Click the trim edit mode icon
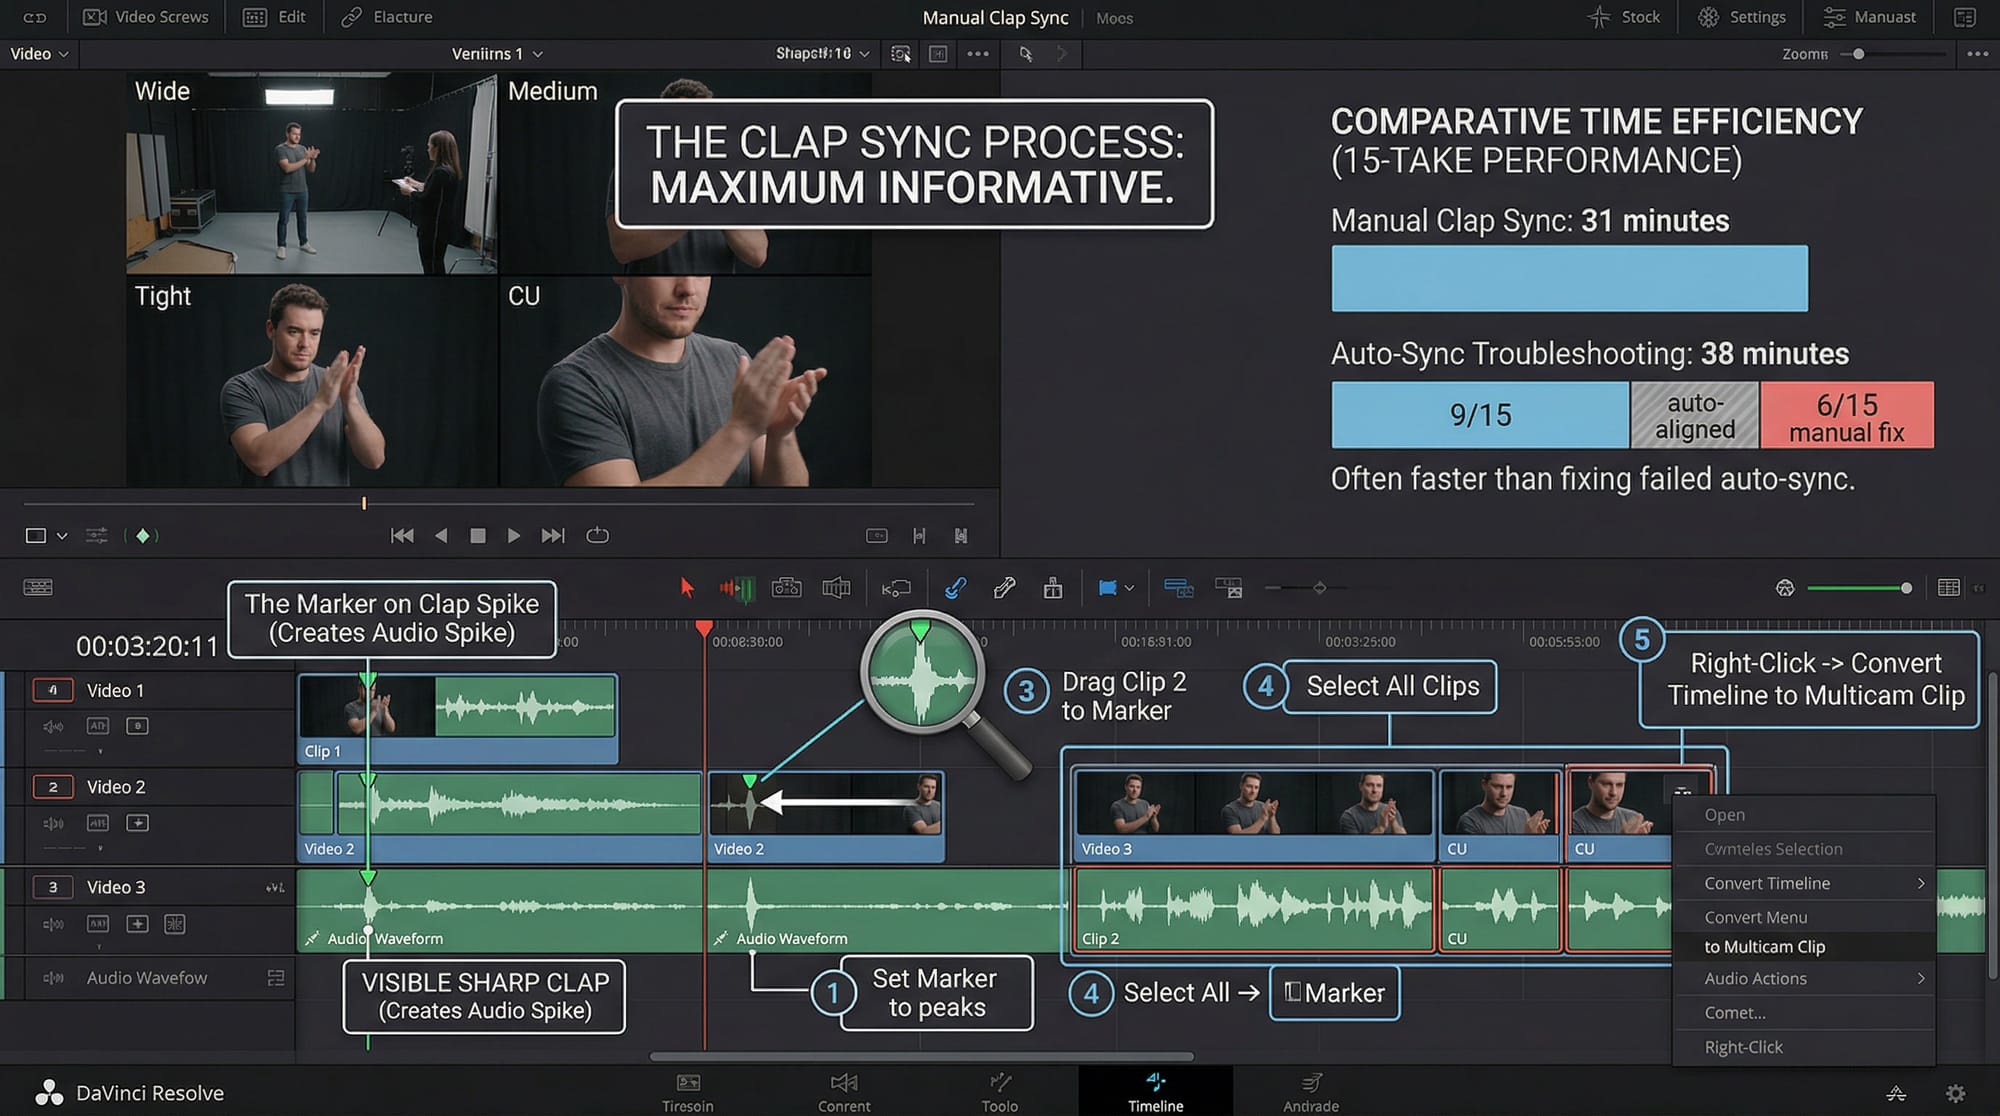Screen dimensions: 2000x1116 [x=736, y=588]
